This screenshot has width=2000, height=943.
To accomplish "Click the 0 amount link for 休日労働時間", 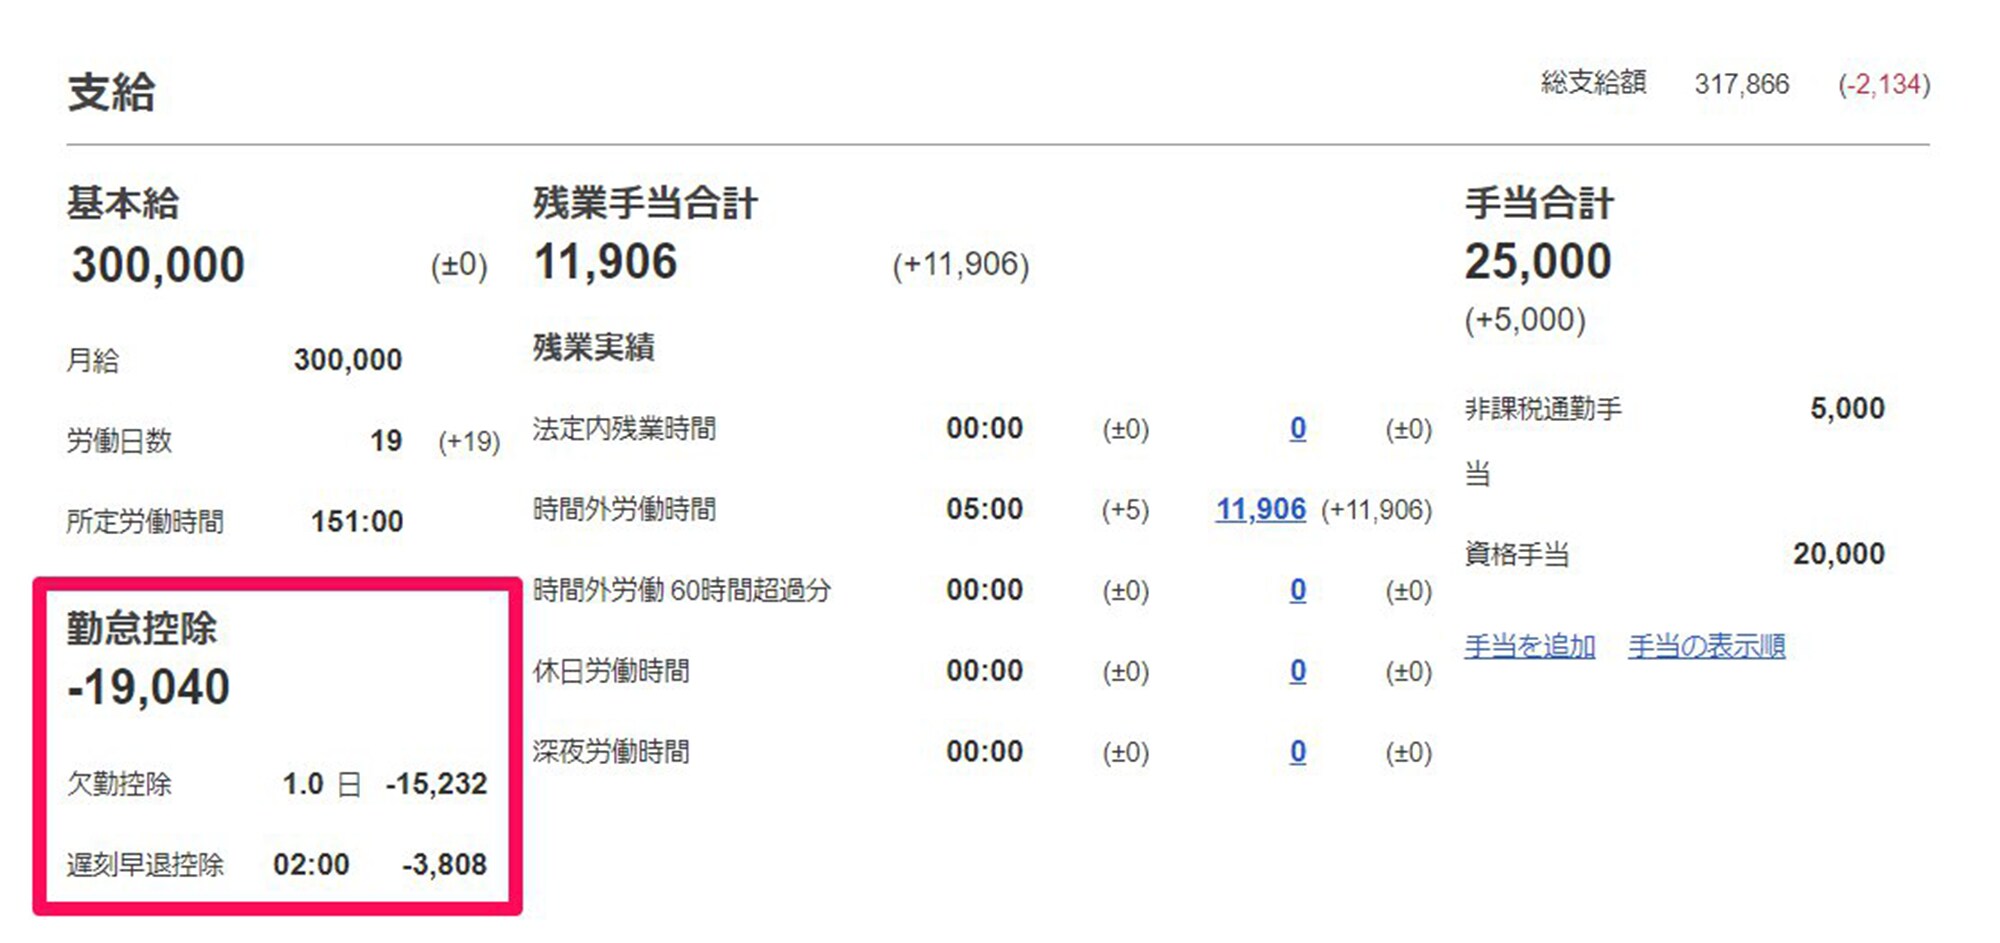I will (x=1297, y=671).
